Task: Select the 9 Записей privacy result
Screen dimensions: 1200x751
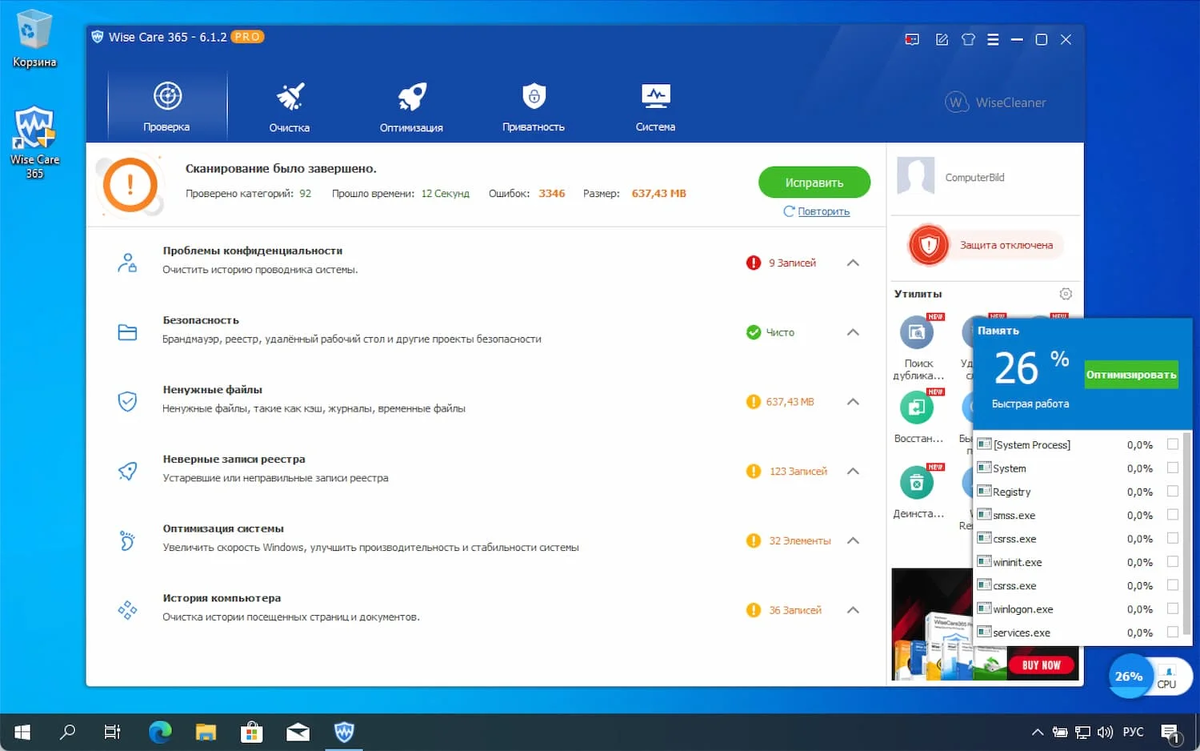Action: pos(781,263)
